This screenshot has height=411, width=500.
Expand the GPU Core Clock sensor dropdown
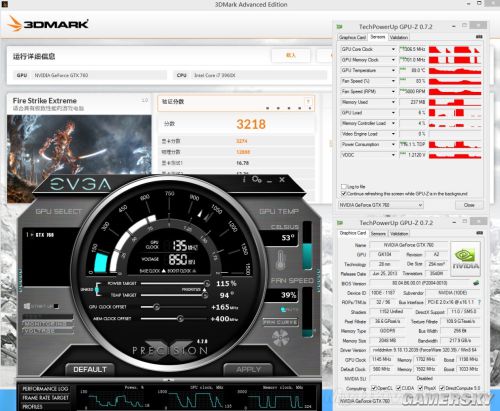coord(393,49)
